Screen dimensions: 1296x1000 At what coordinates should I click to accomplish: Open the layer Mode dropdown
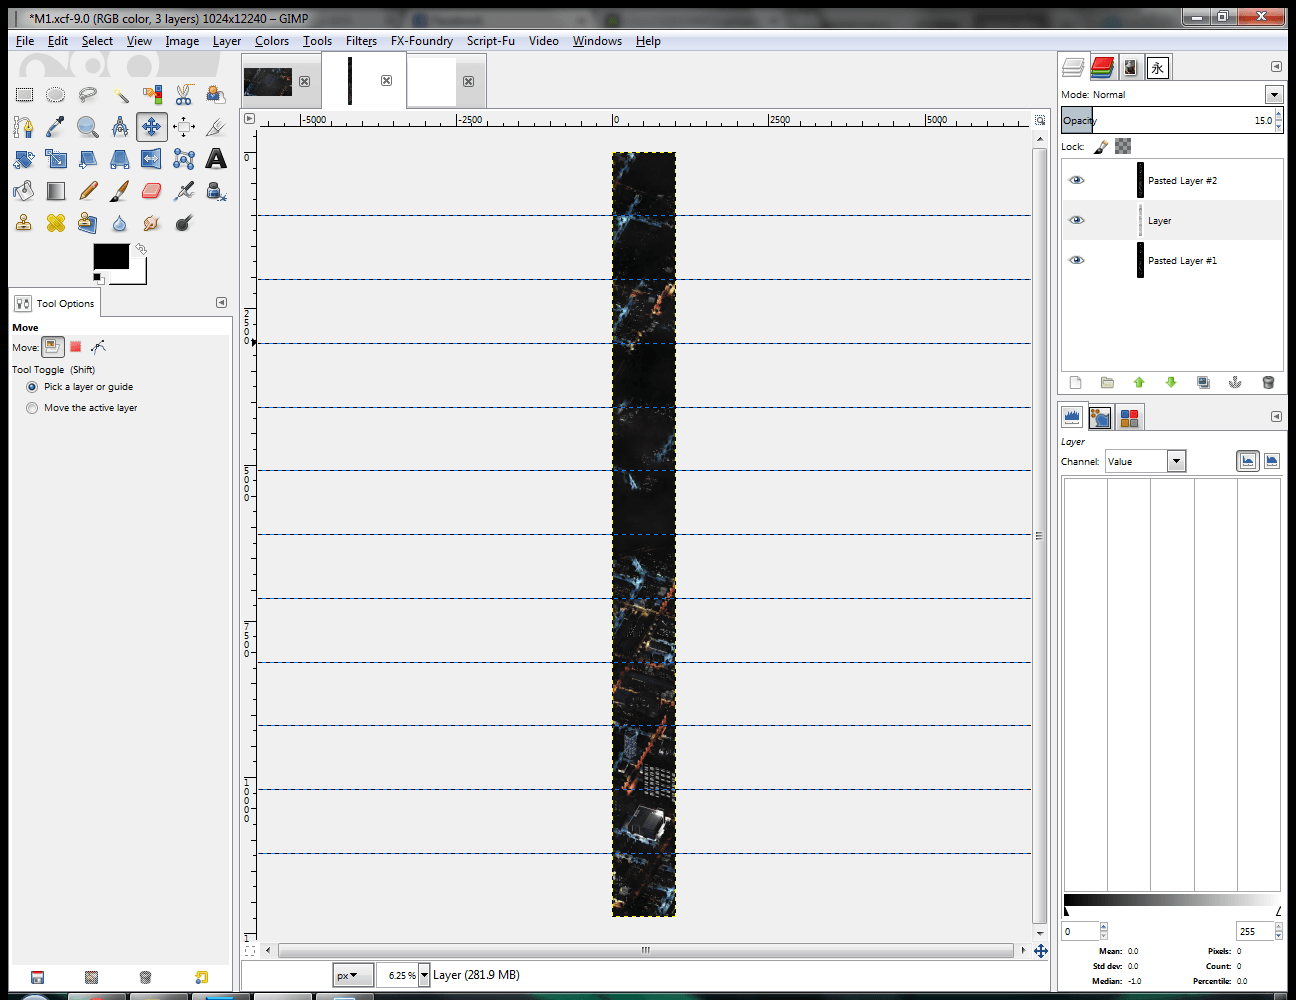(1274, 94)
